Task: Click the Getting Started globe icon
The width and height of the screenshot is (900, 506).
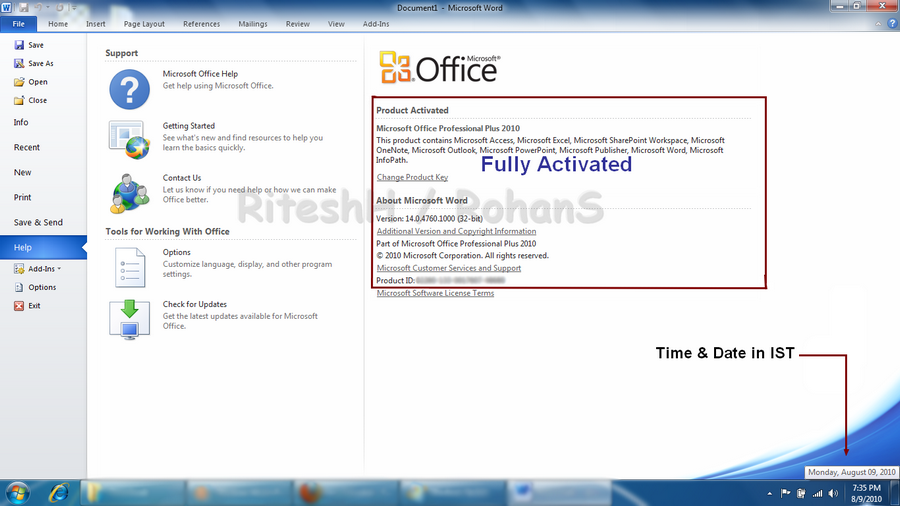Action: click(130, 139)
